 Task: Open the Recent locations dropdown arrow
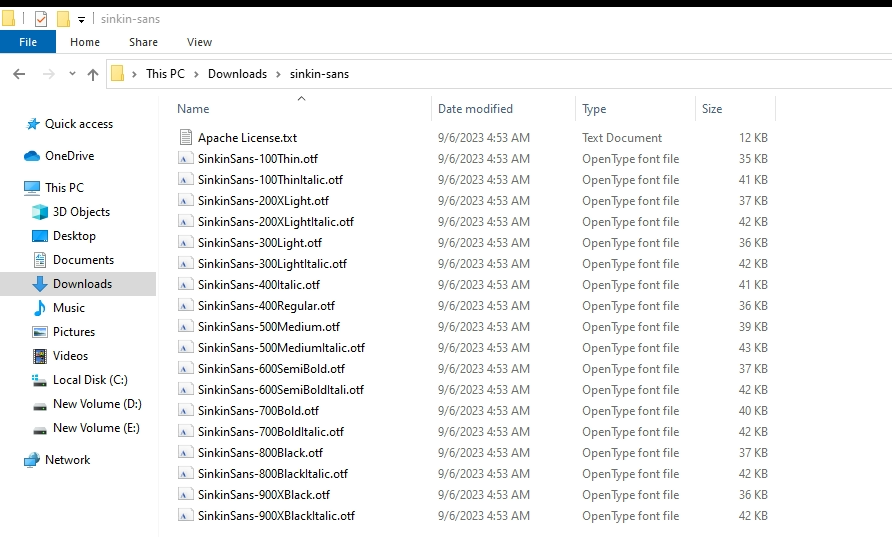pos(72,73)
